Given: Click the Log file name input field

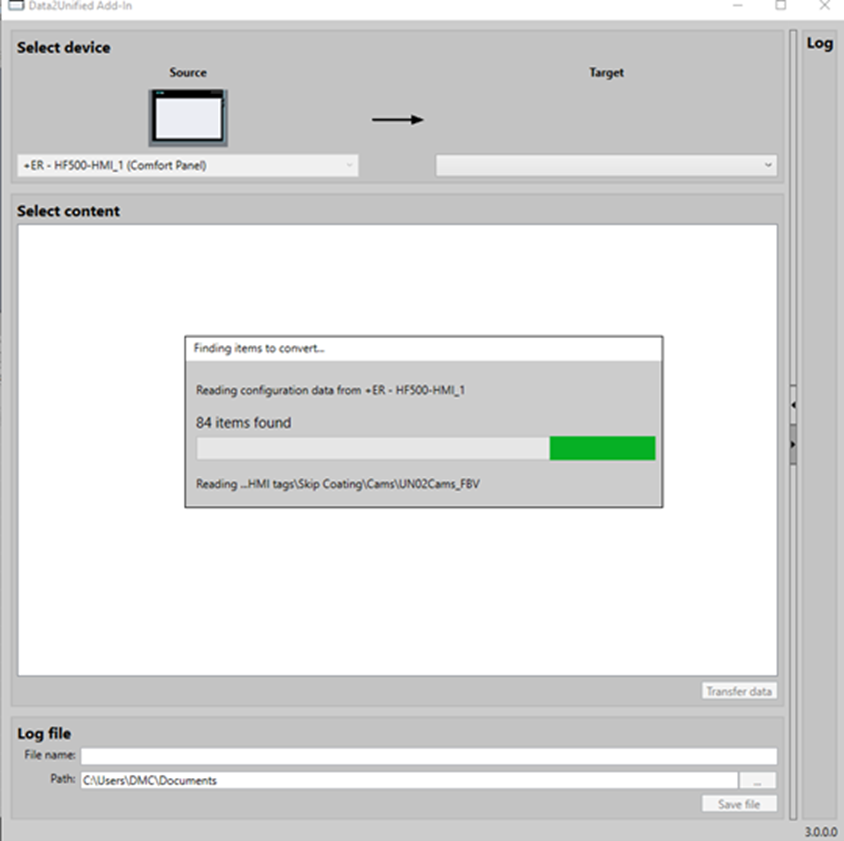Looking at the screenshot, I should [x=429, y=755].
